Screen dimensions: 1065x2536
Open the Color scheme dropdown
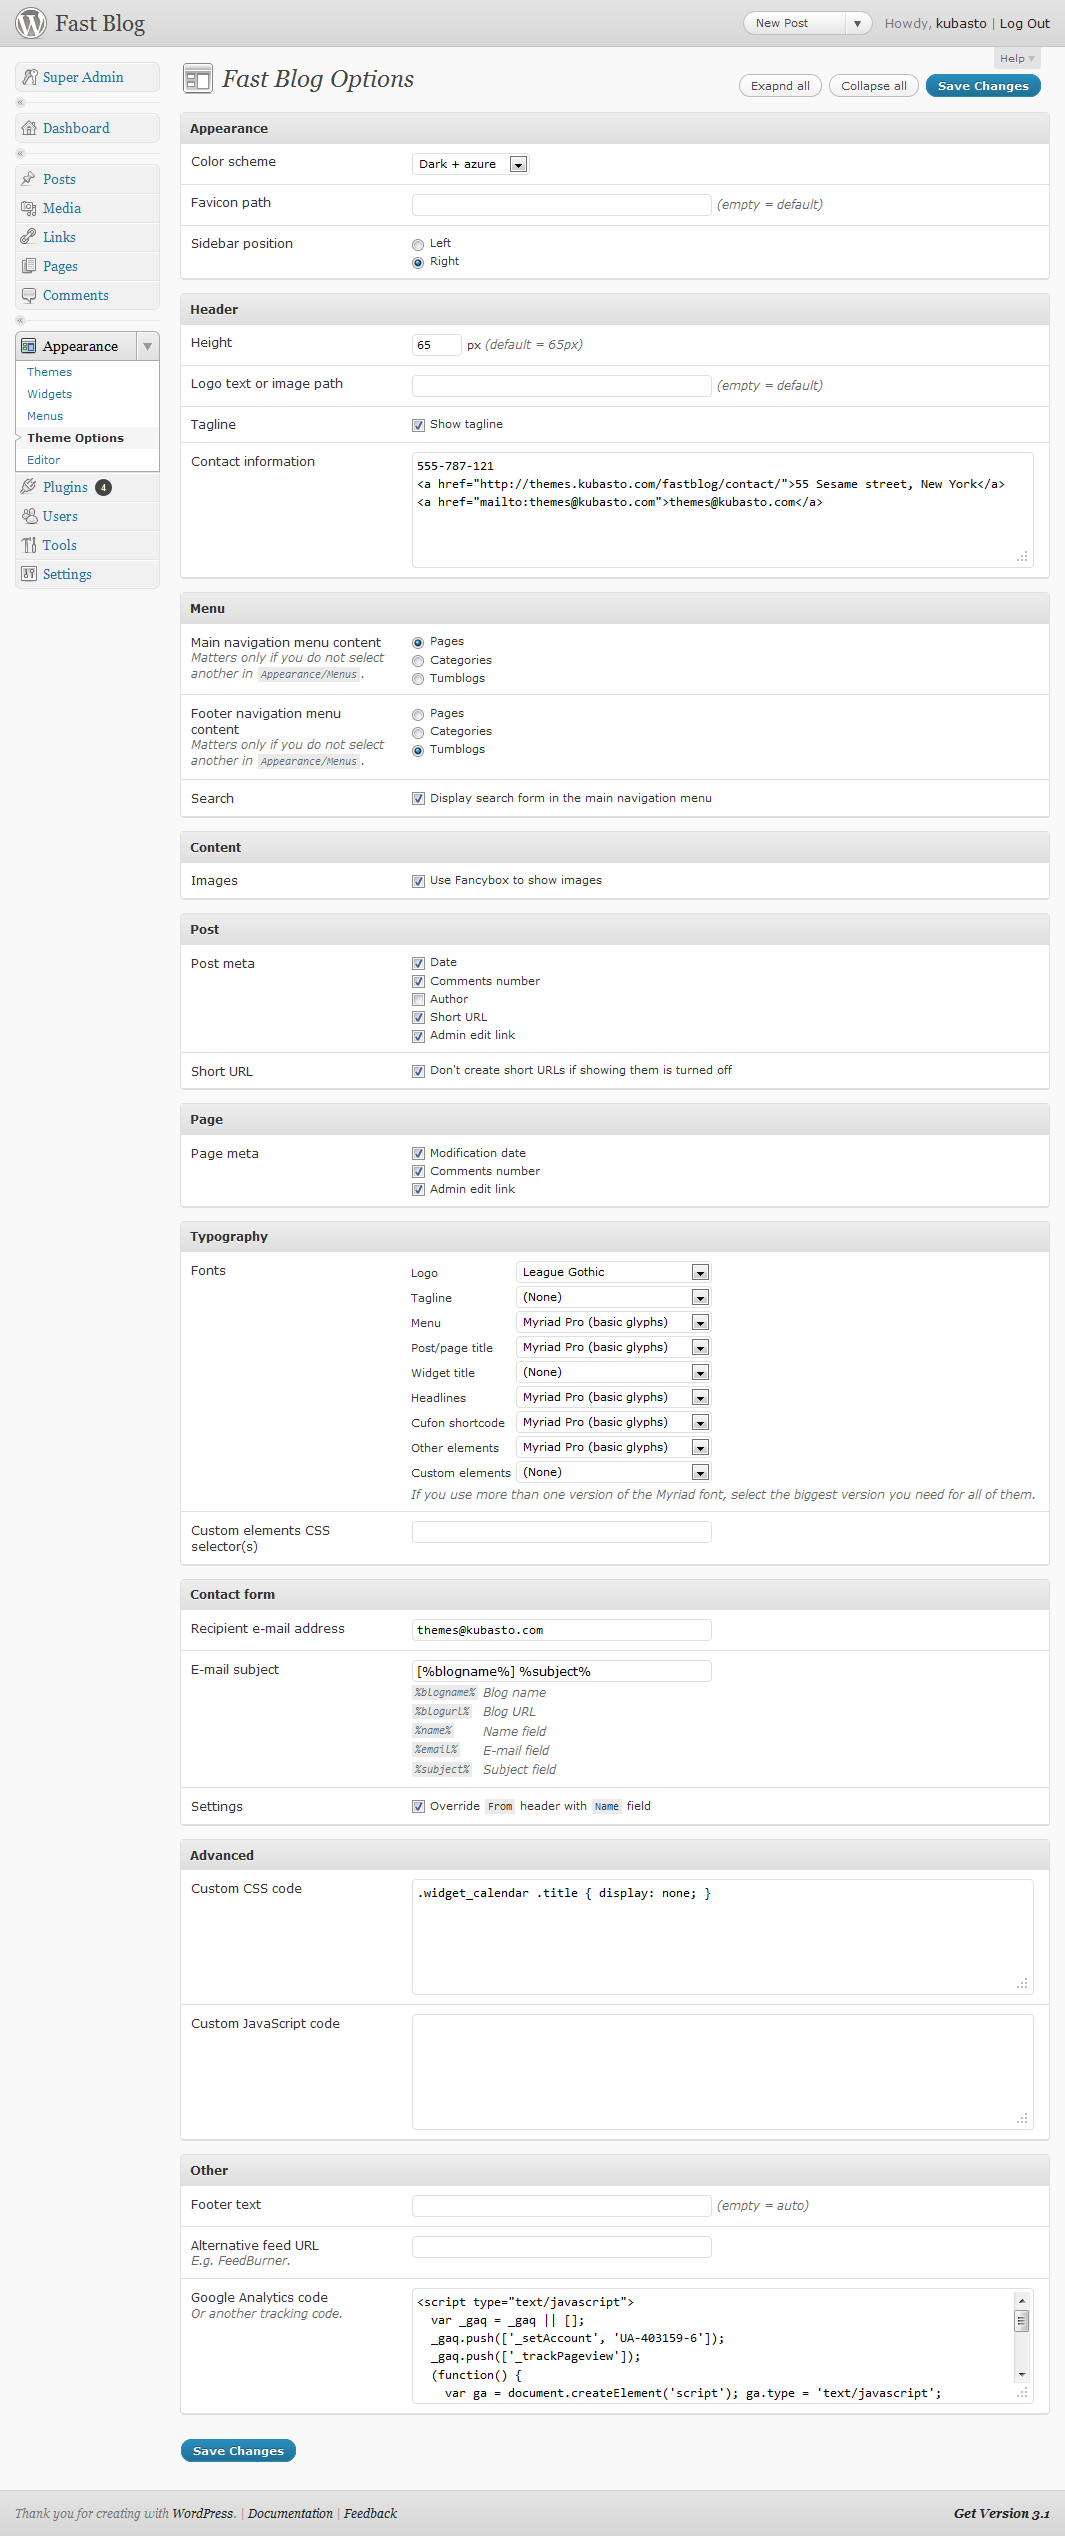pyautogui.click(x=470, y=164)
